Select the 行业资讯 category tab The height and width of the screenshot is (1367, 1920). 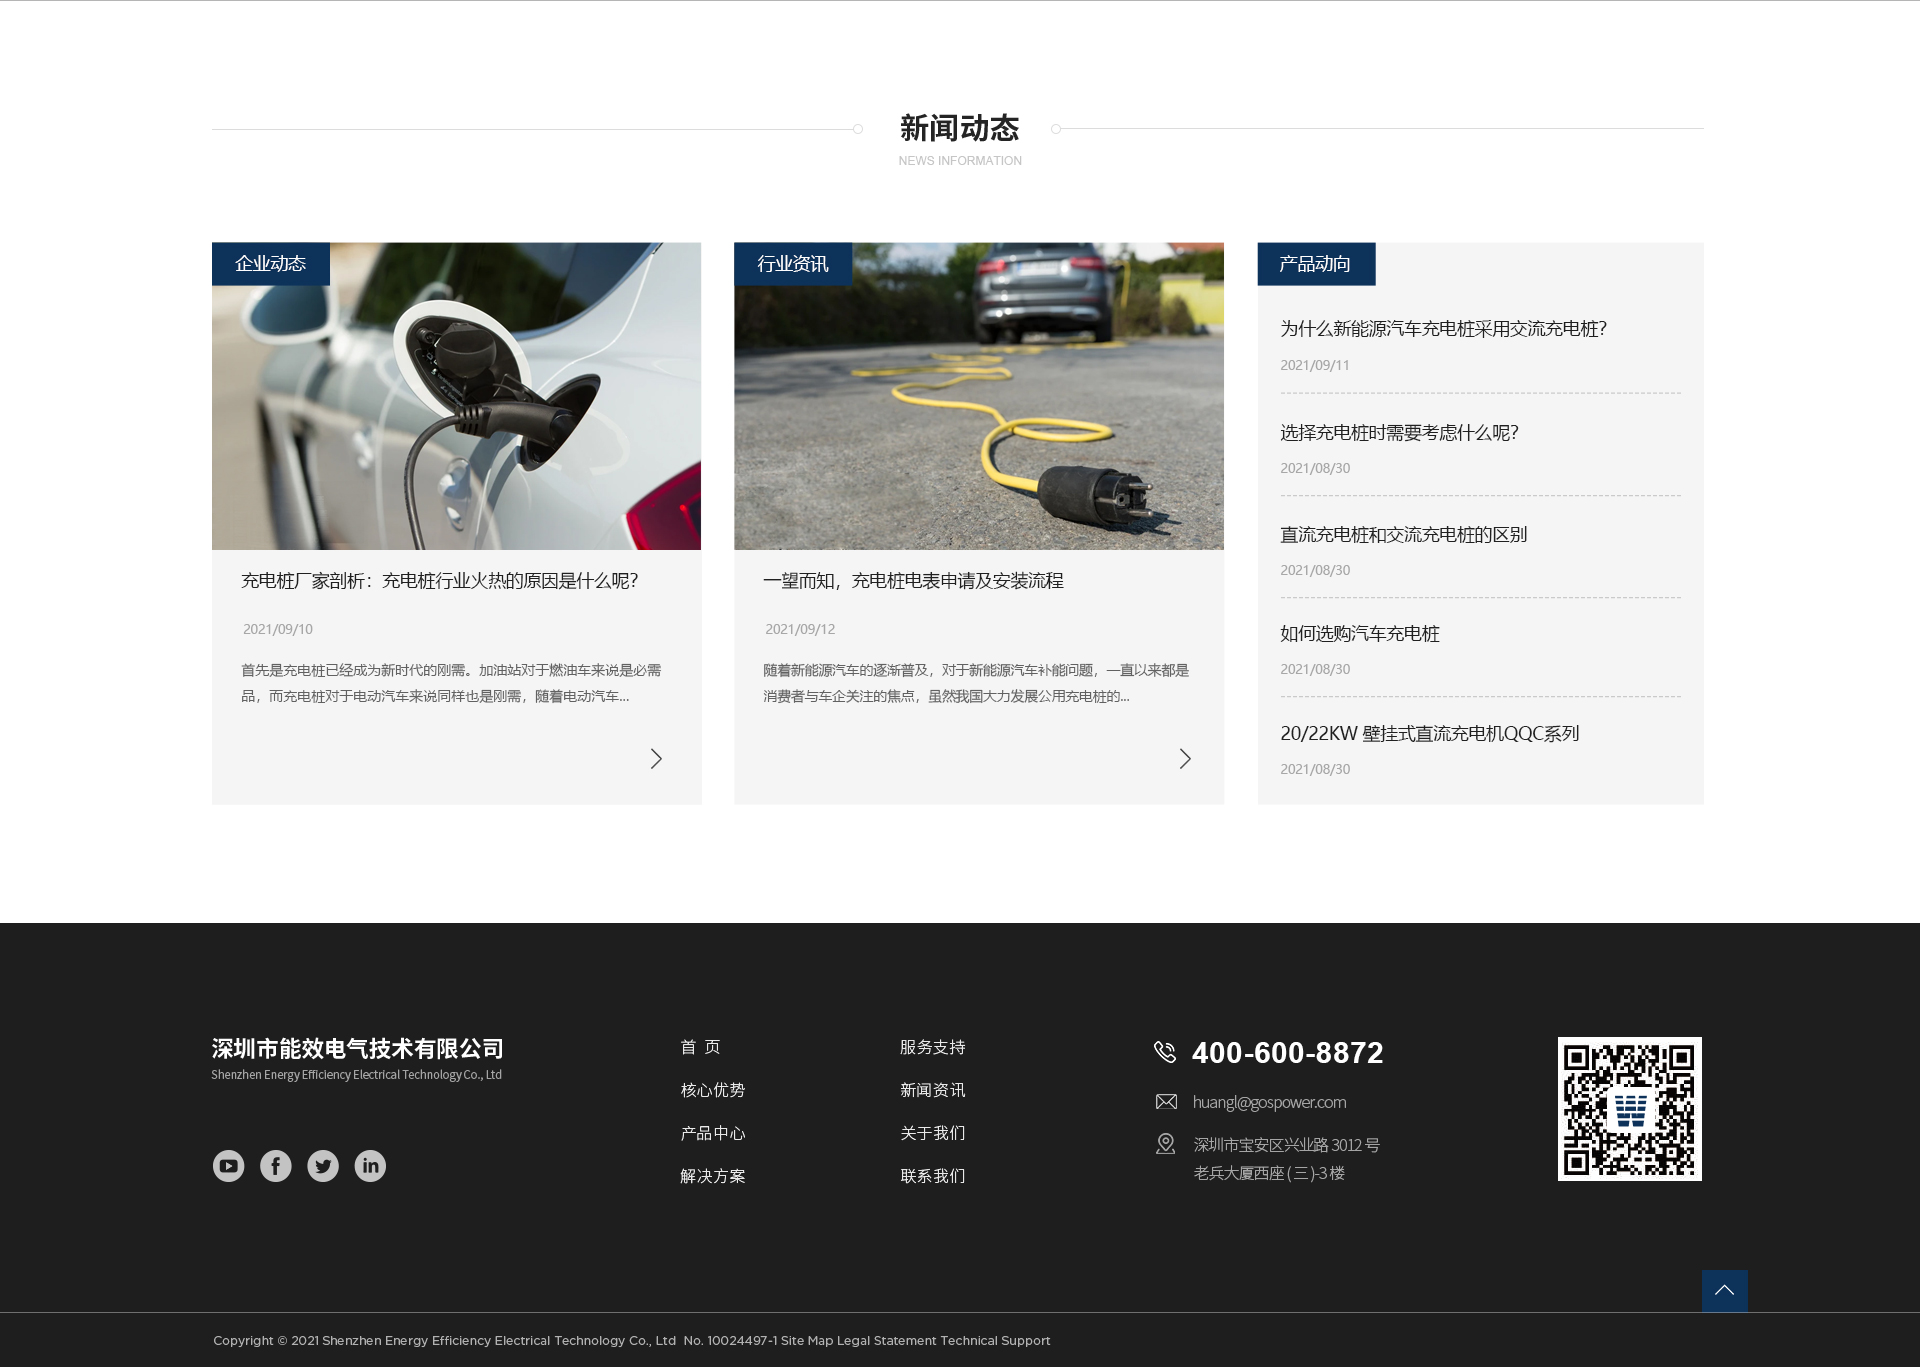point(792,264)
